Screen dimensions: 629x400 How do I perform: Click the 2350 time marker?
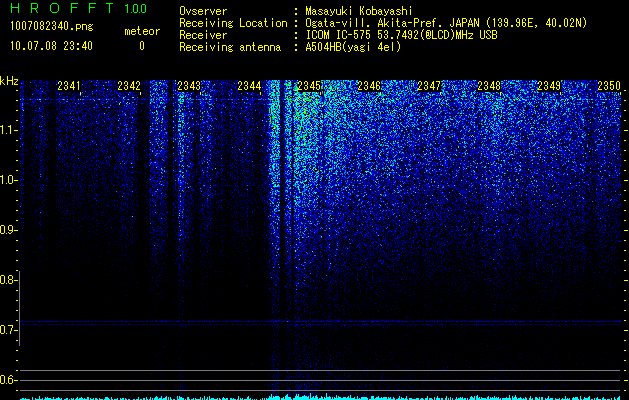pos(609,86)
